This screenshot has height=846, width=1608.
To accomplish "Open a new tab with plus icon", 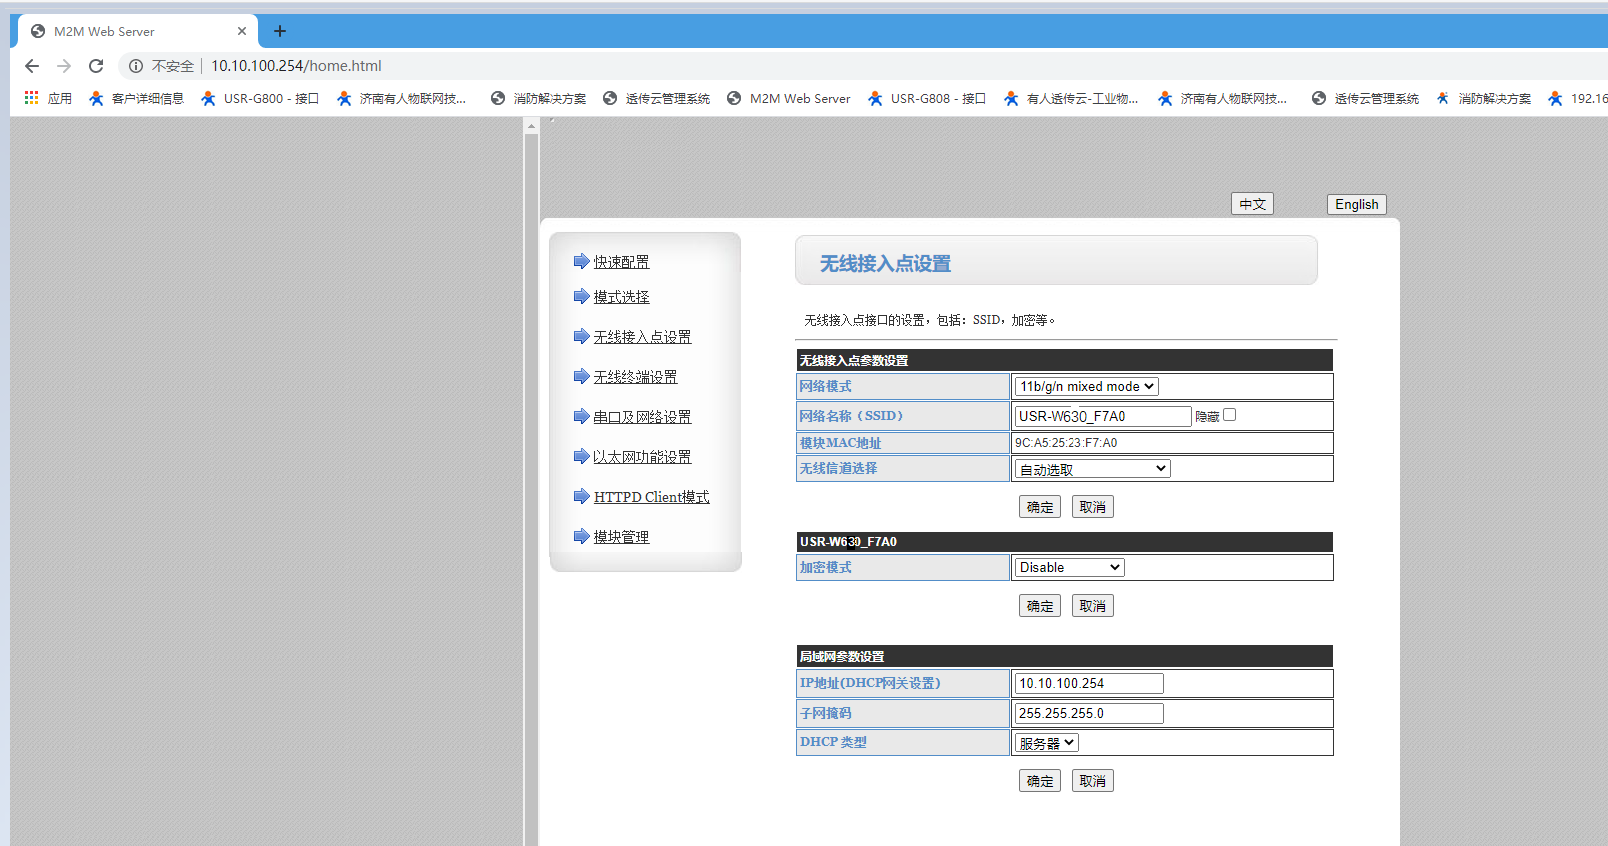I will (x=280, y=31).
